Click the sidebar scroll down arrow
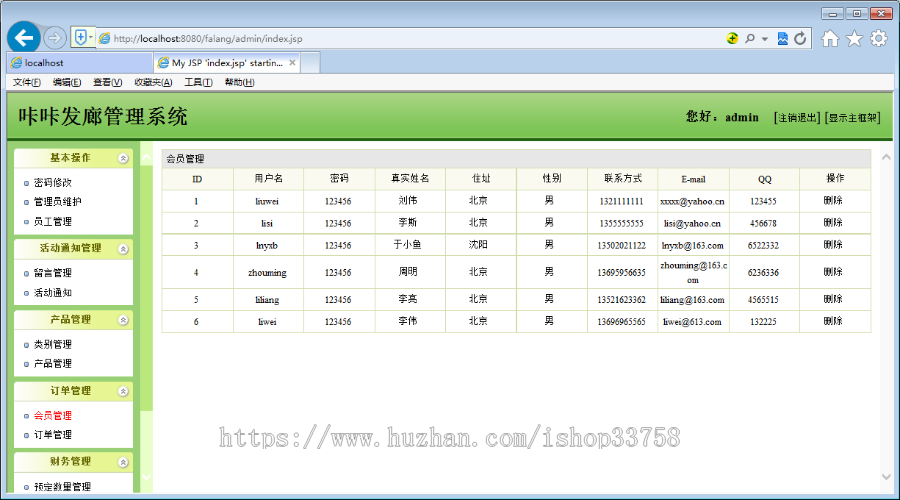Viewport: 900px width, 500px height. [146, 476]
